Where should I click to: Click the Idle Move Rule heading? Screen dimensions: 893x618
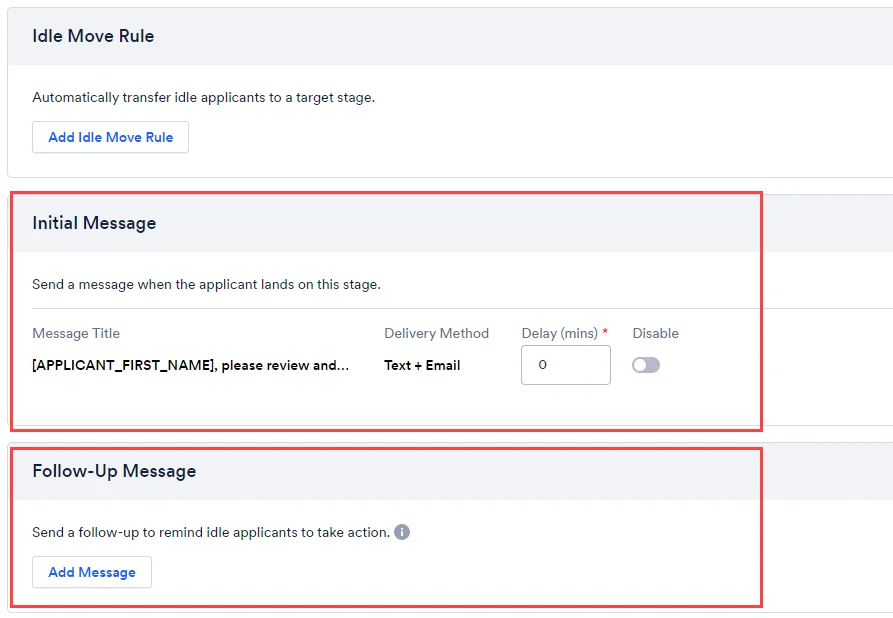point(93,36)
